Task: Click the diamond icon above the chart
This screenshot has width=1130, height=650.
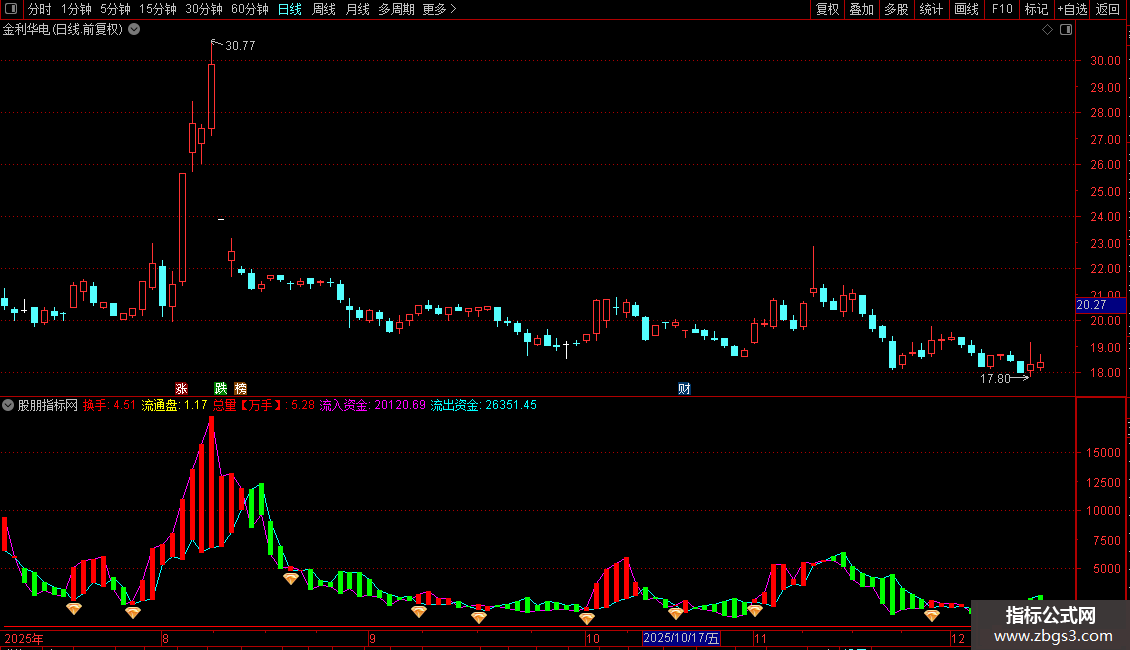Action: 1047,30
